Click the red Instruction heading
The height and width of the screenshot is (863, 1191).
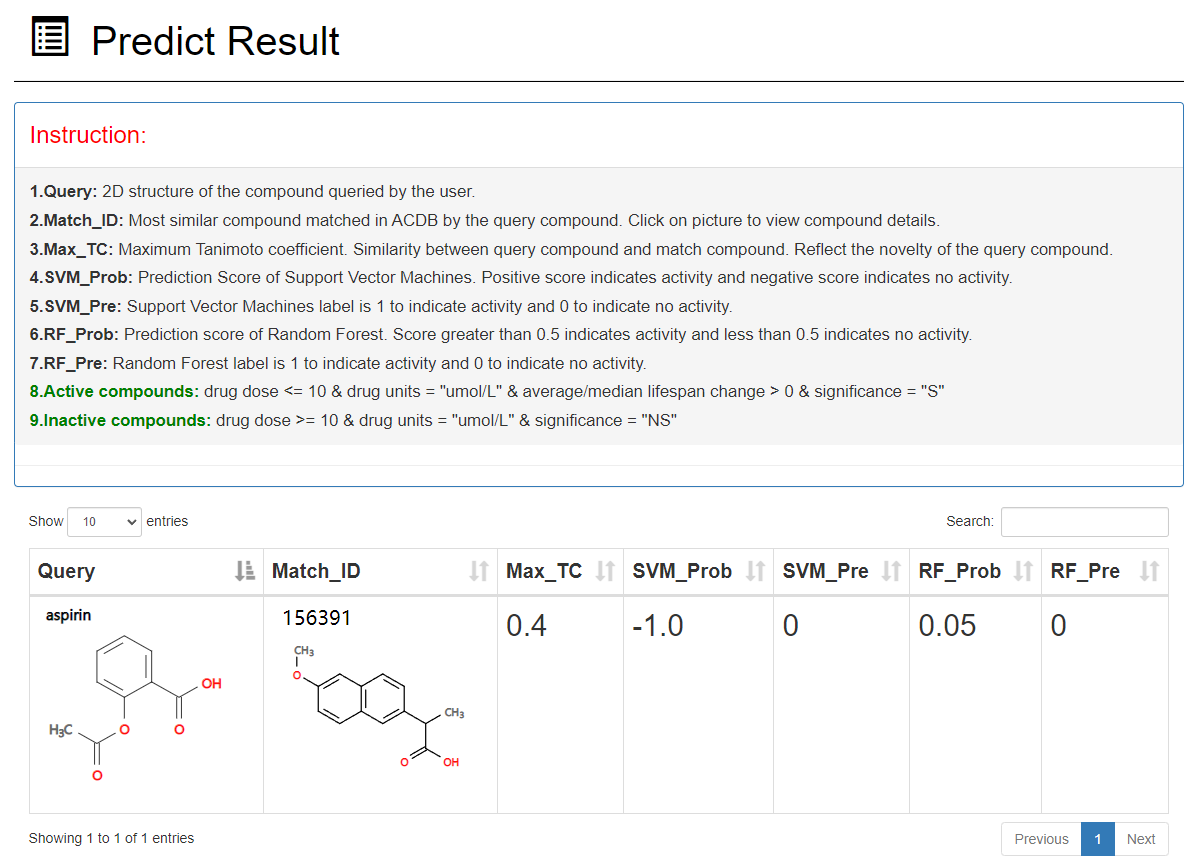(88, 135)
